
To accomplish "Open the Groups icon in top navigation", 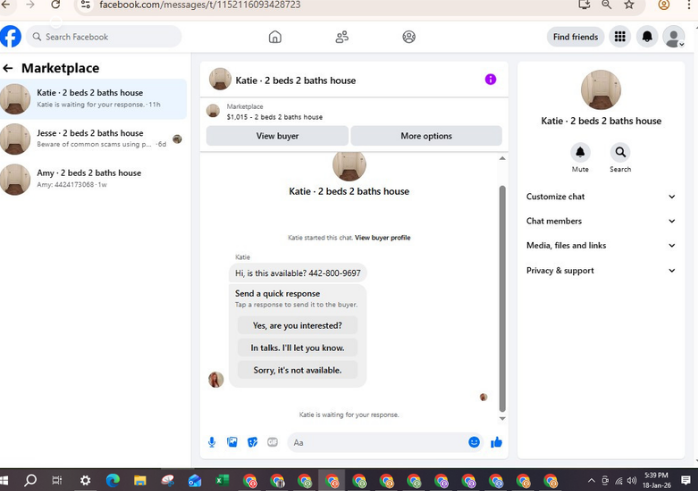I will click(x=409, y=37).
